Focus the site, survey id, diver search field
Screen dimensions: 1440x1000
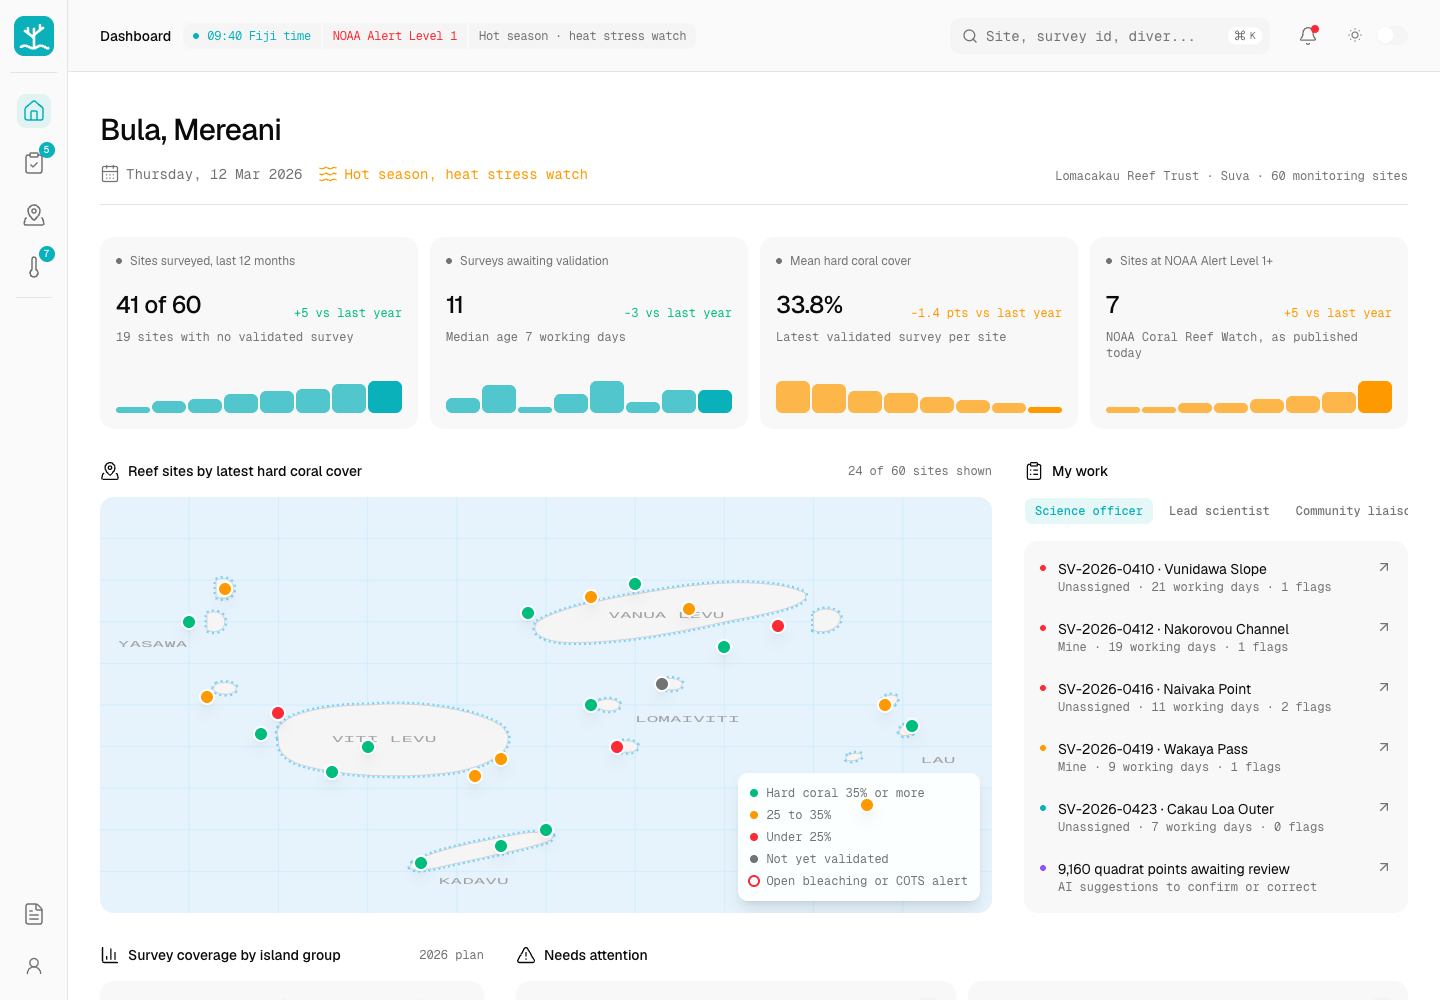coord(1110,36)
